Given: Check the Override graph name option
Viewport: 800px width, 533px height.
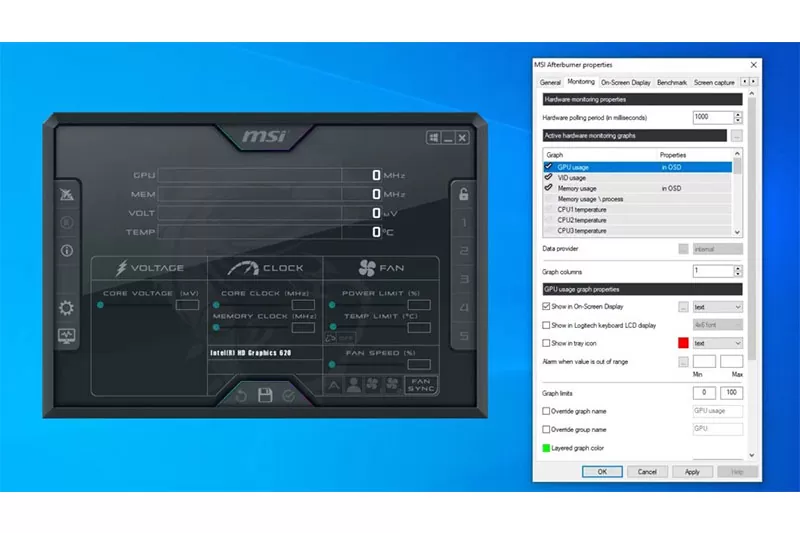Looking at the screenshot, I should pos(546,411).
